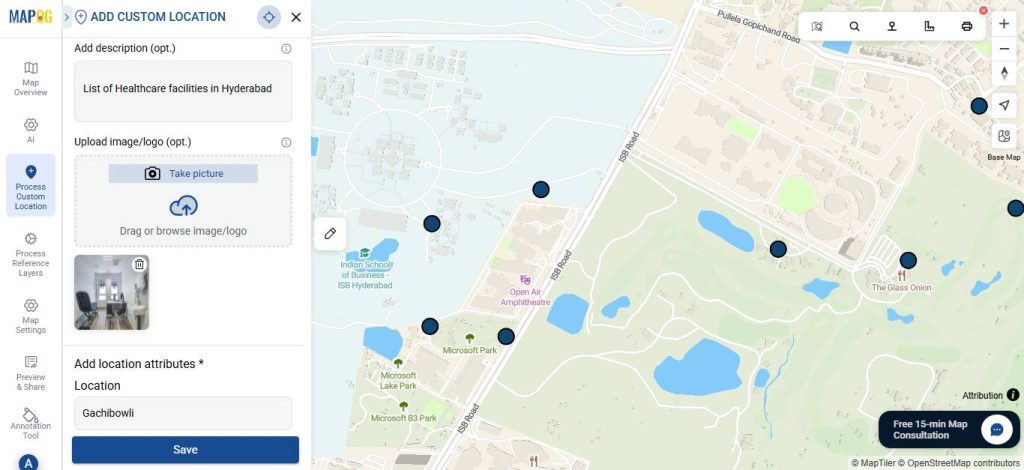Click the pencil edit button on map
Screen dimensions: 1024x470
point(330,234)
